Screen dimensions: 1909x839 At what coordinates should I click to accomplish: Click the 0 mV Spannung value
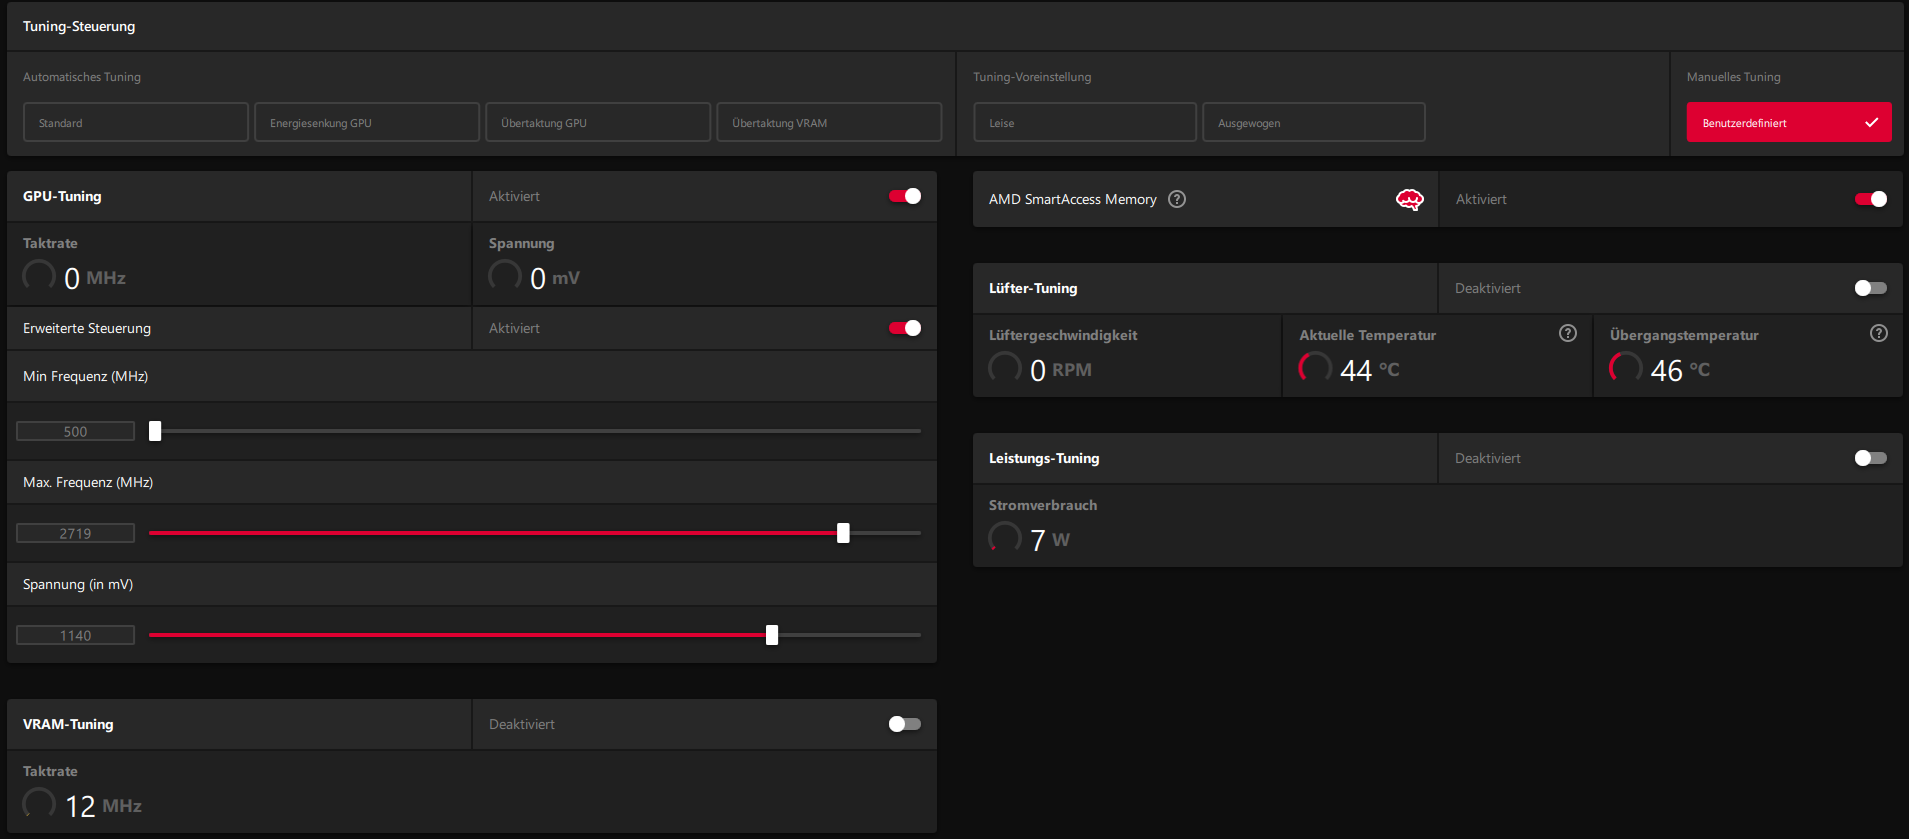pos(555,278)
